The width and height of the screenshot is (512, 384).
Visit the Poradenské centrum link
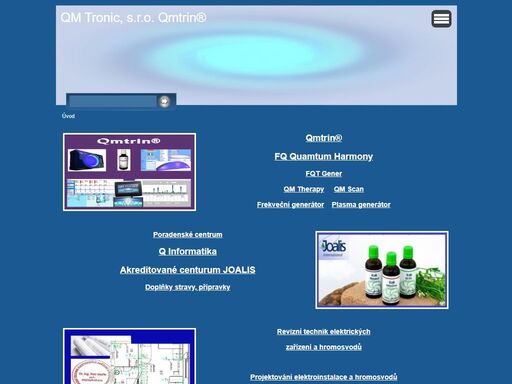[x=188, y=235]
